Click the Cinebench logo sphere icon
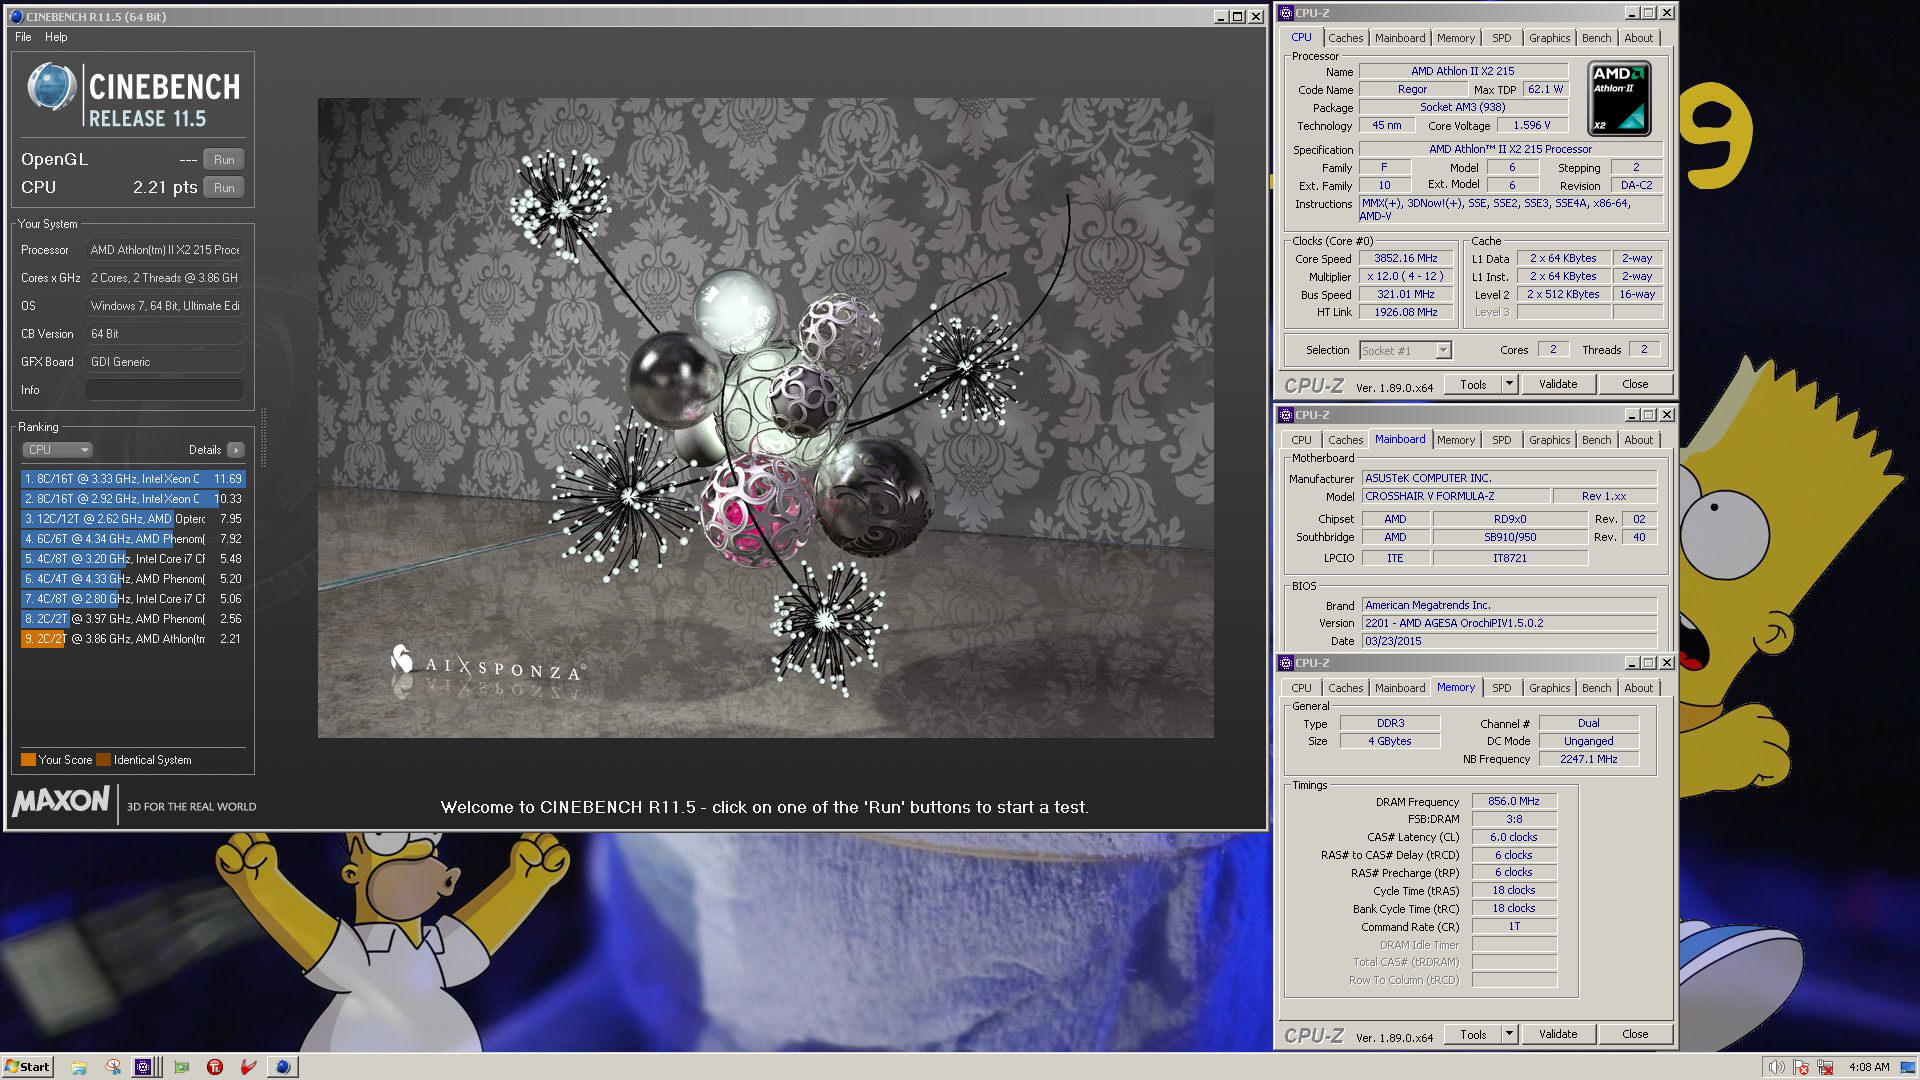 [x=52, y=87]
